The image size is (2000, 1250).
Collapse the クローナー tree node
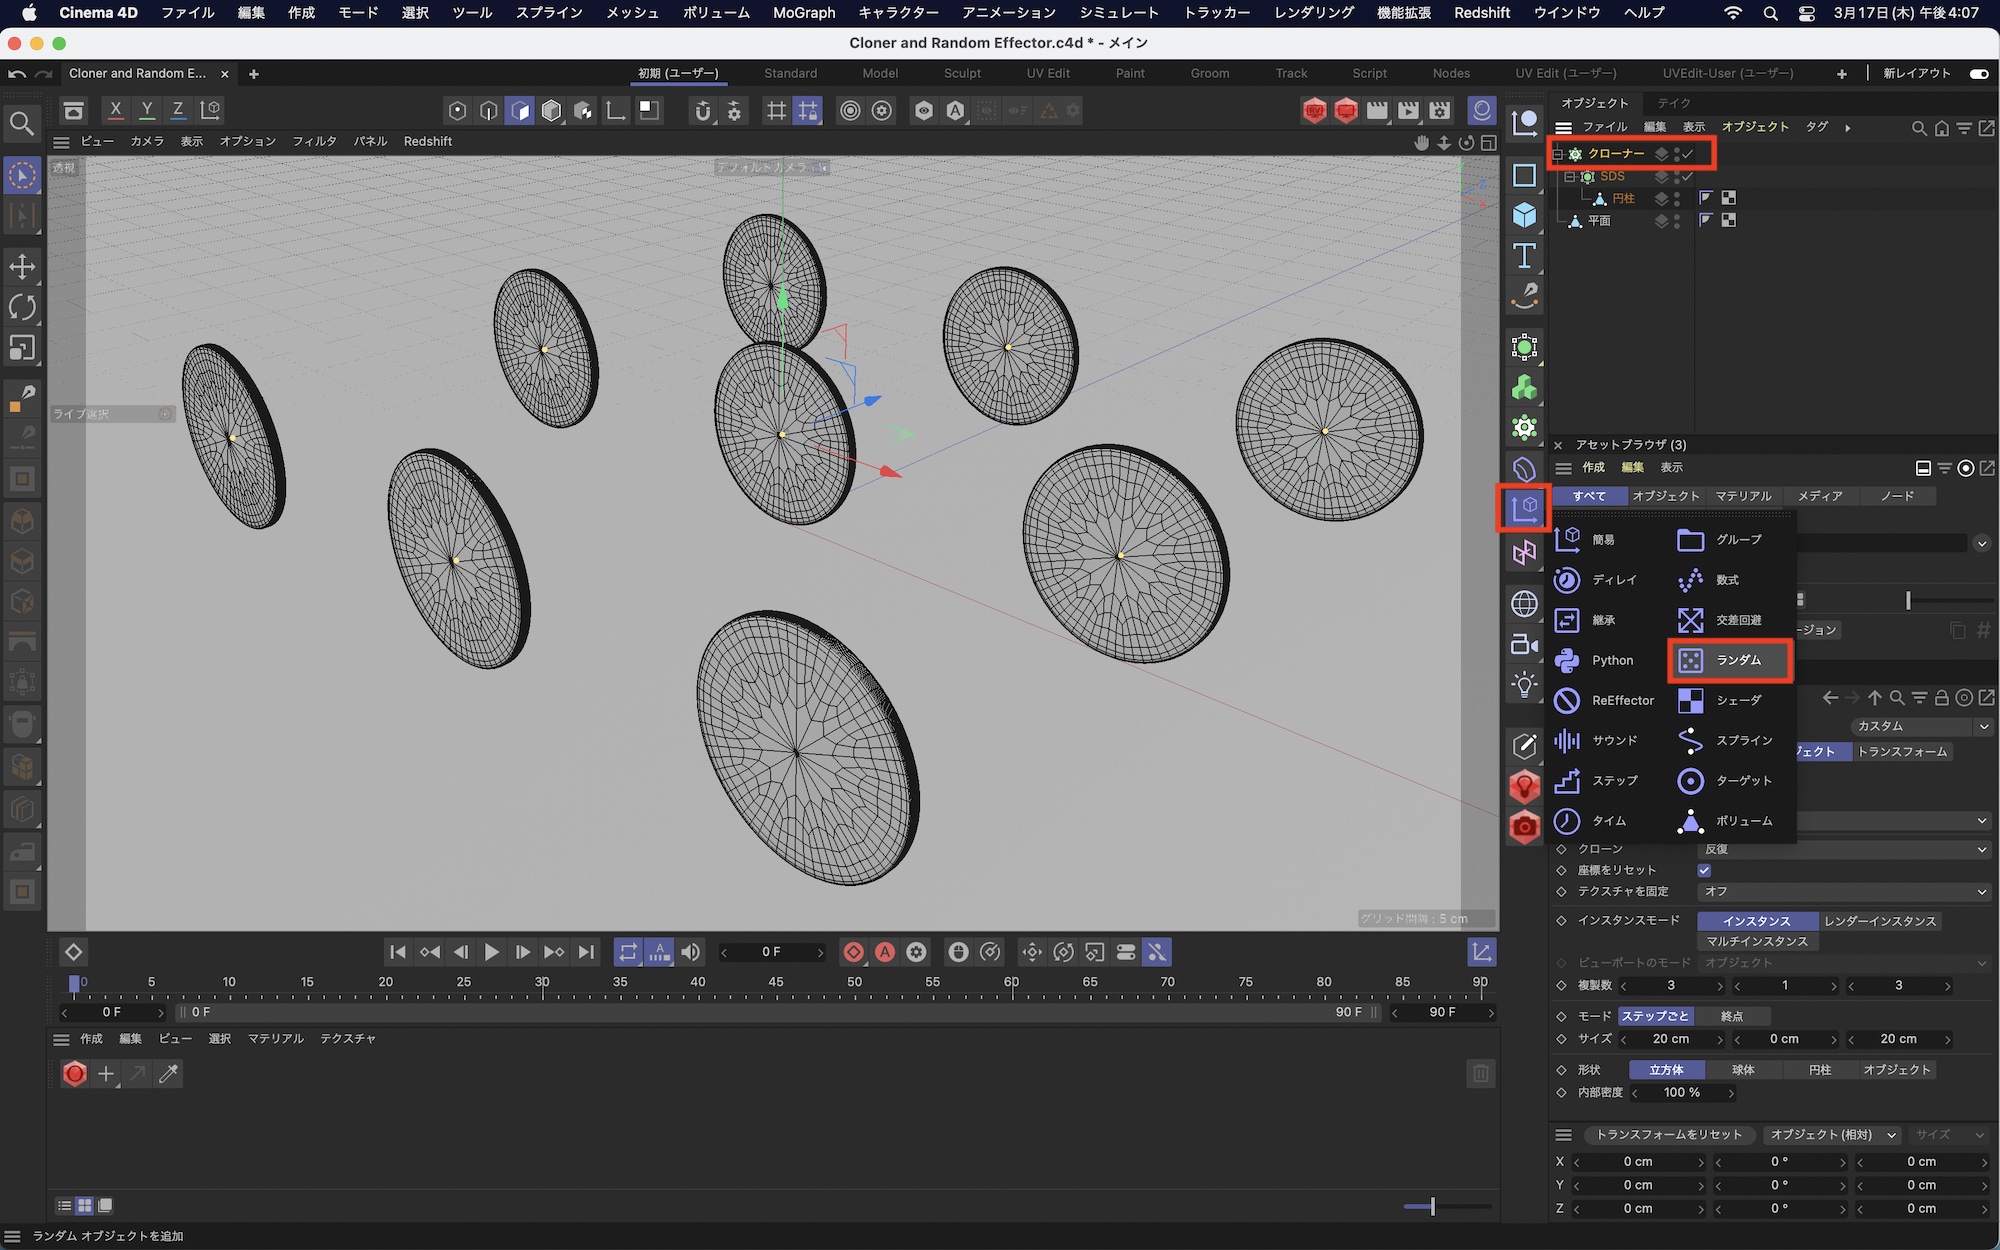[x=1557, y=154]
